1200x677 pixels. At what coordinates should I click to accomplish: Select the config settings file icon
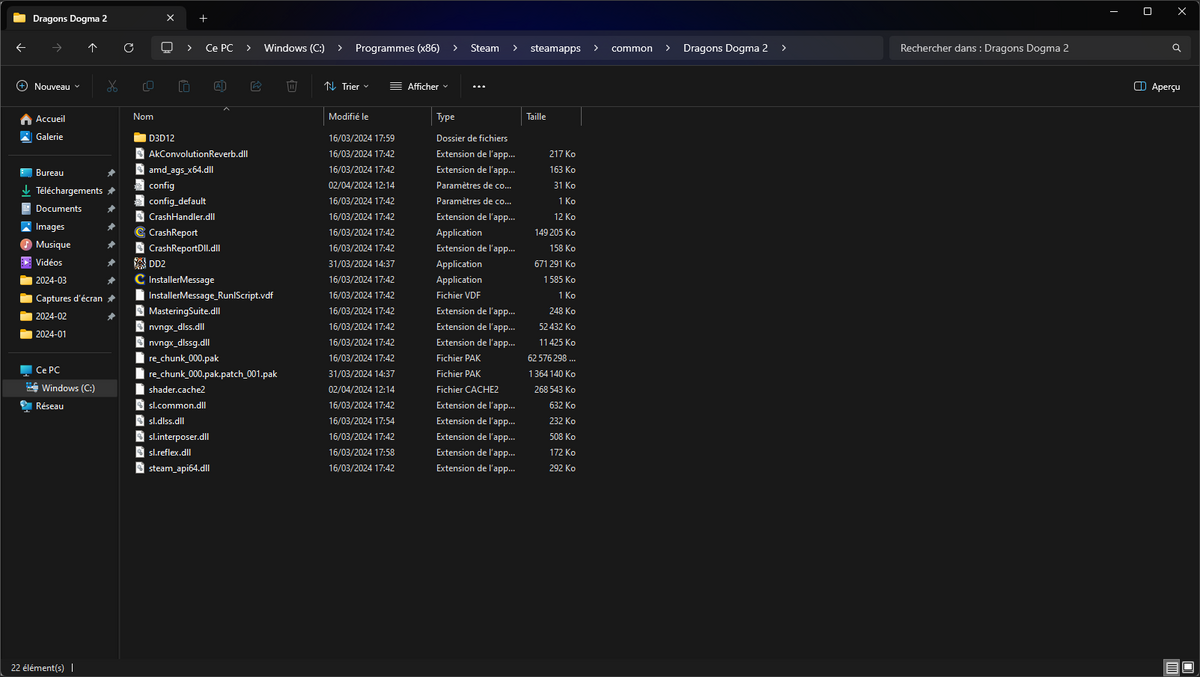[x=140, y=185]
